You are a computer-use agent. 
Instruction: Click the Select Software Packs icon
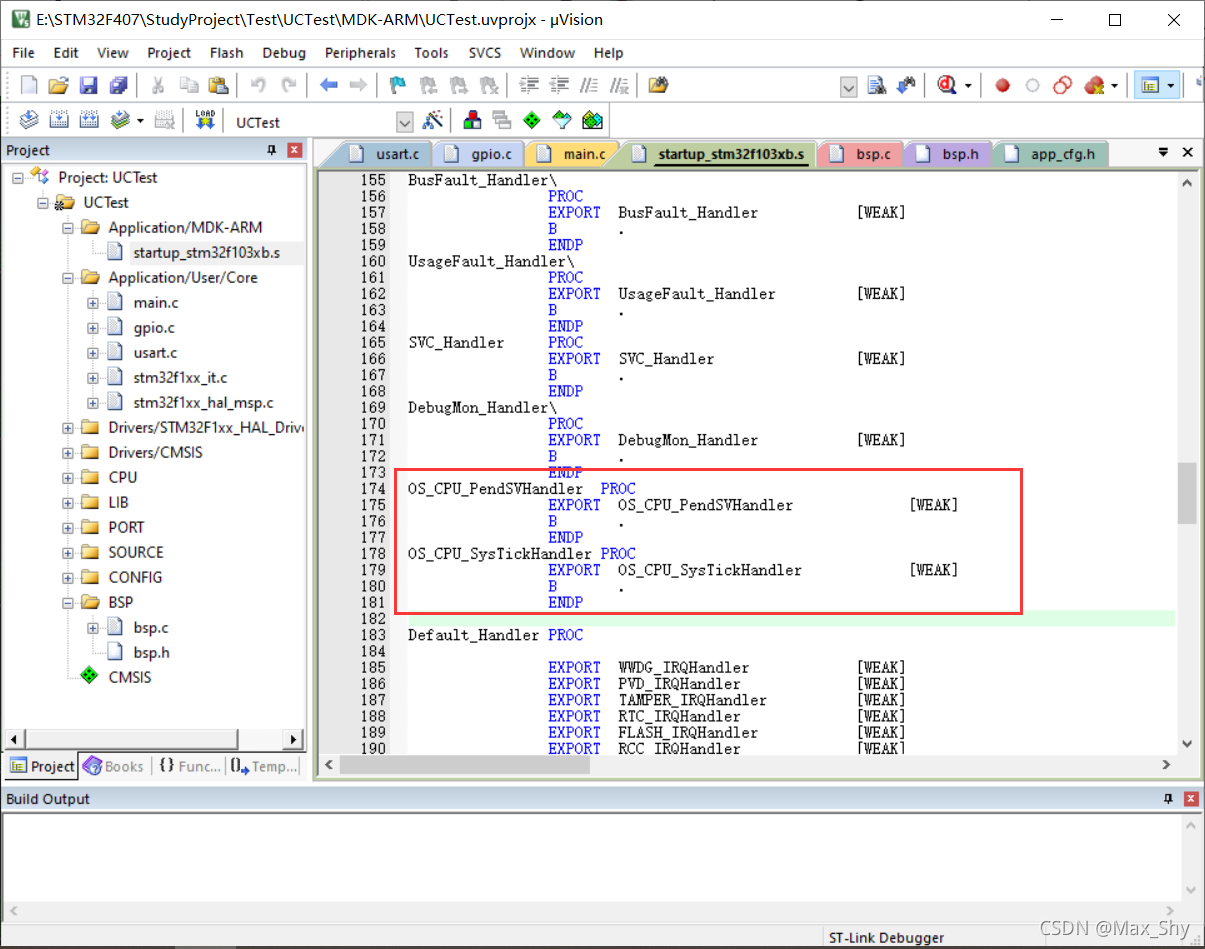562,121
